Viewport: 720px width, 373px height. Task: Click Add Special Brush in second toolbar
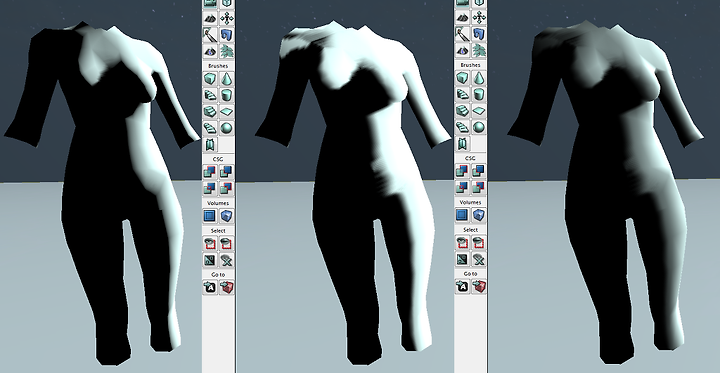point(462,215)
